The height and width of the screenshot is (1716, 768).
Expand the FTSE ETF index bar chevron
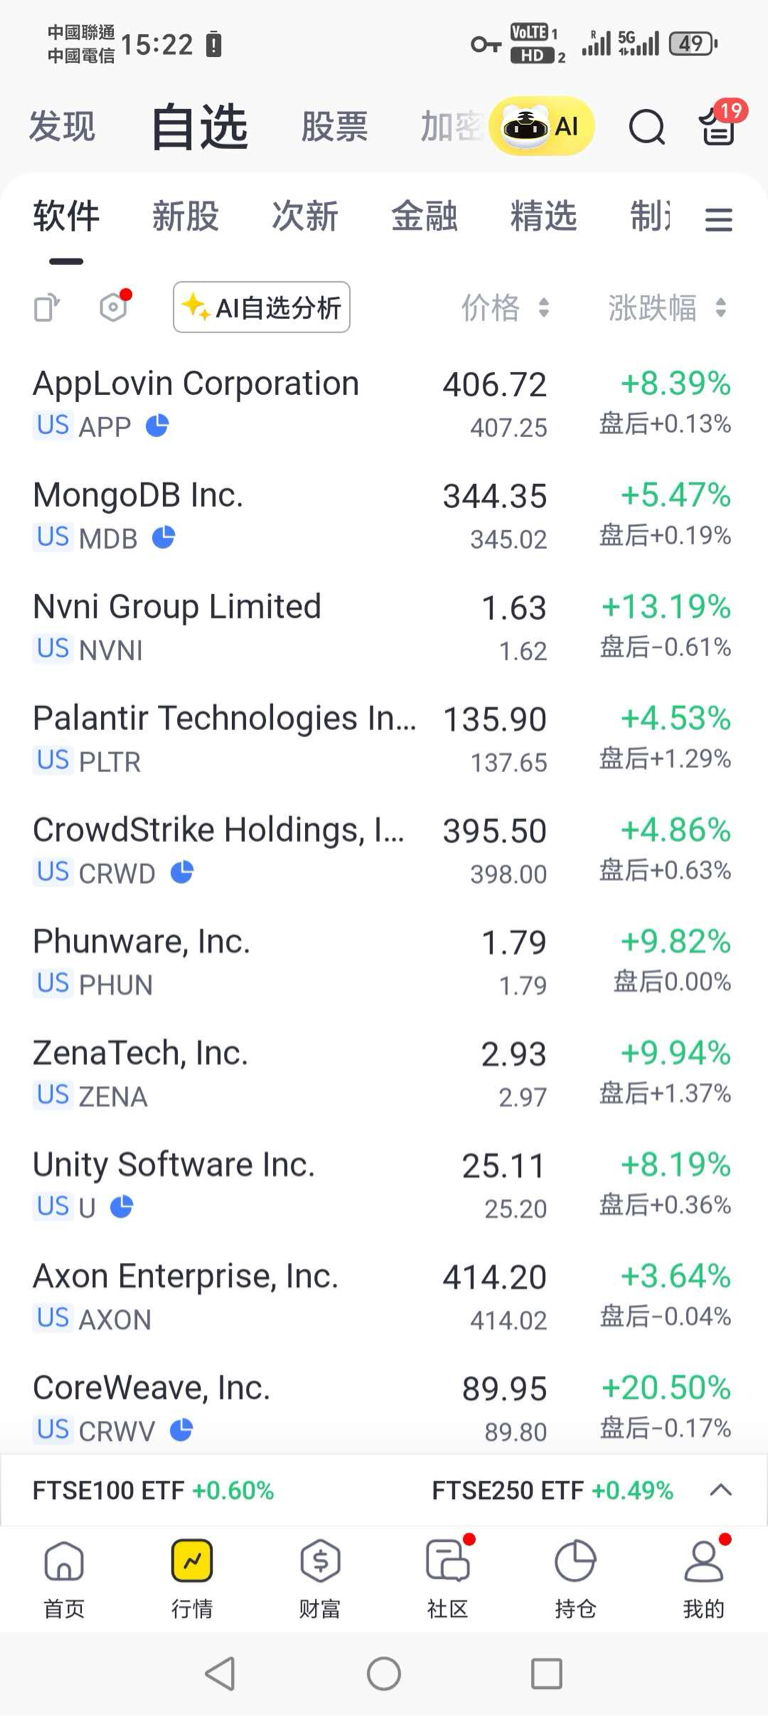click(720, 1490)
